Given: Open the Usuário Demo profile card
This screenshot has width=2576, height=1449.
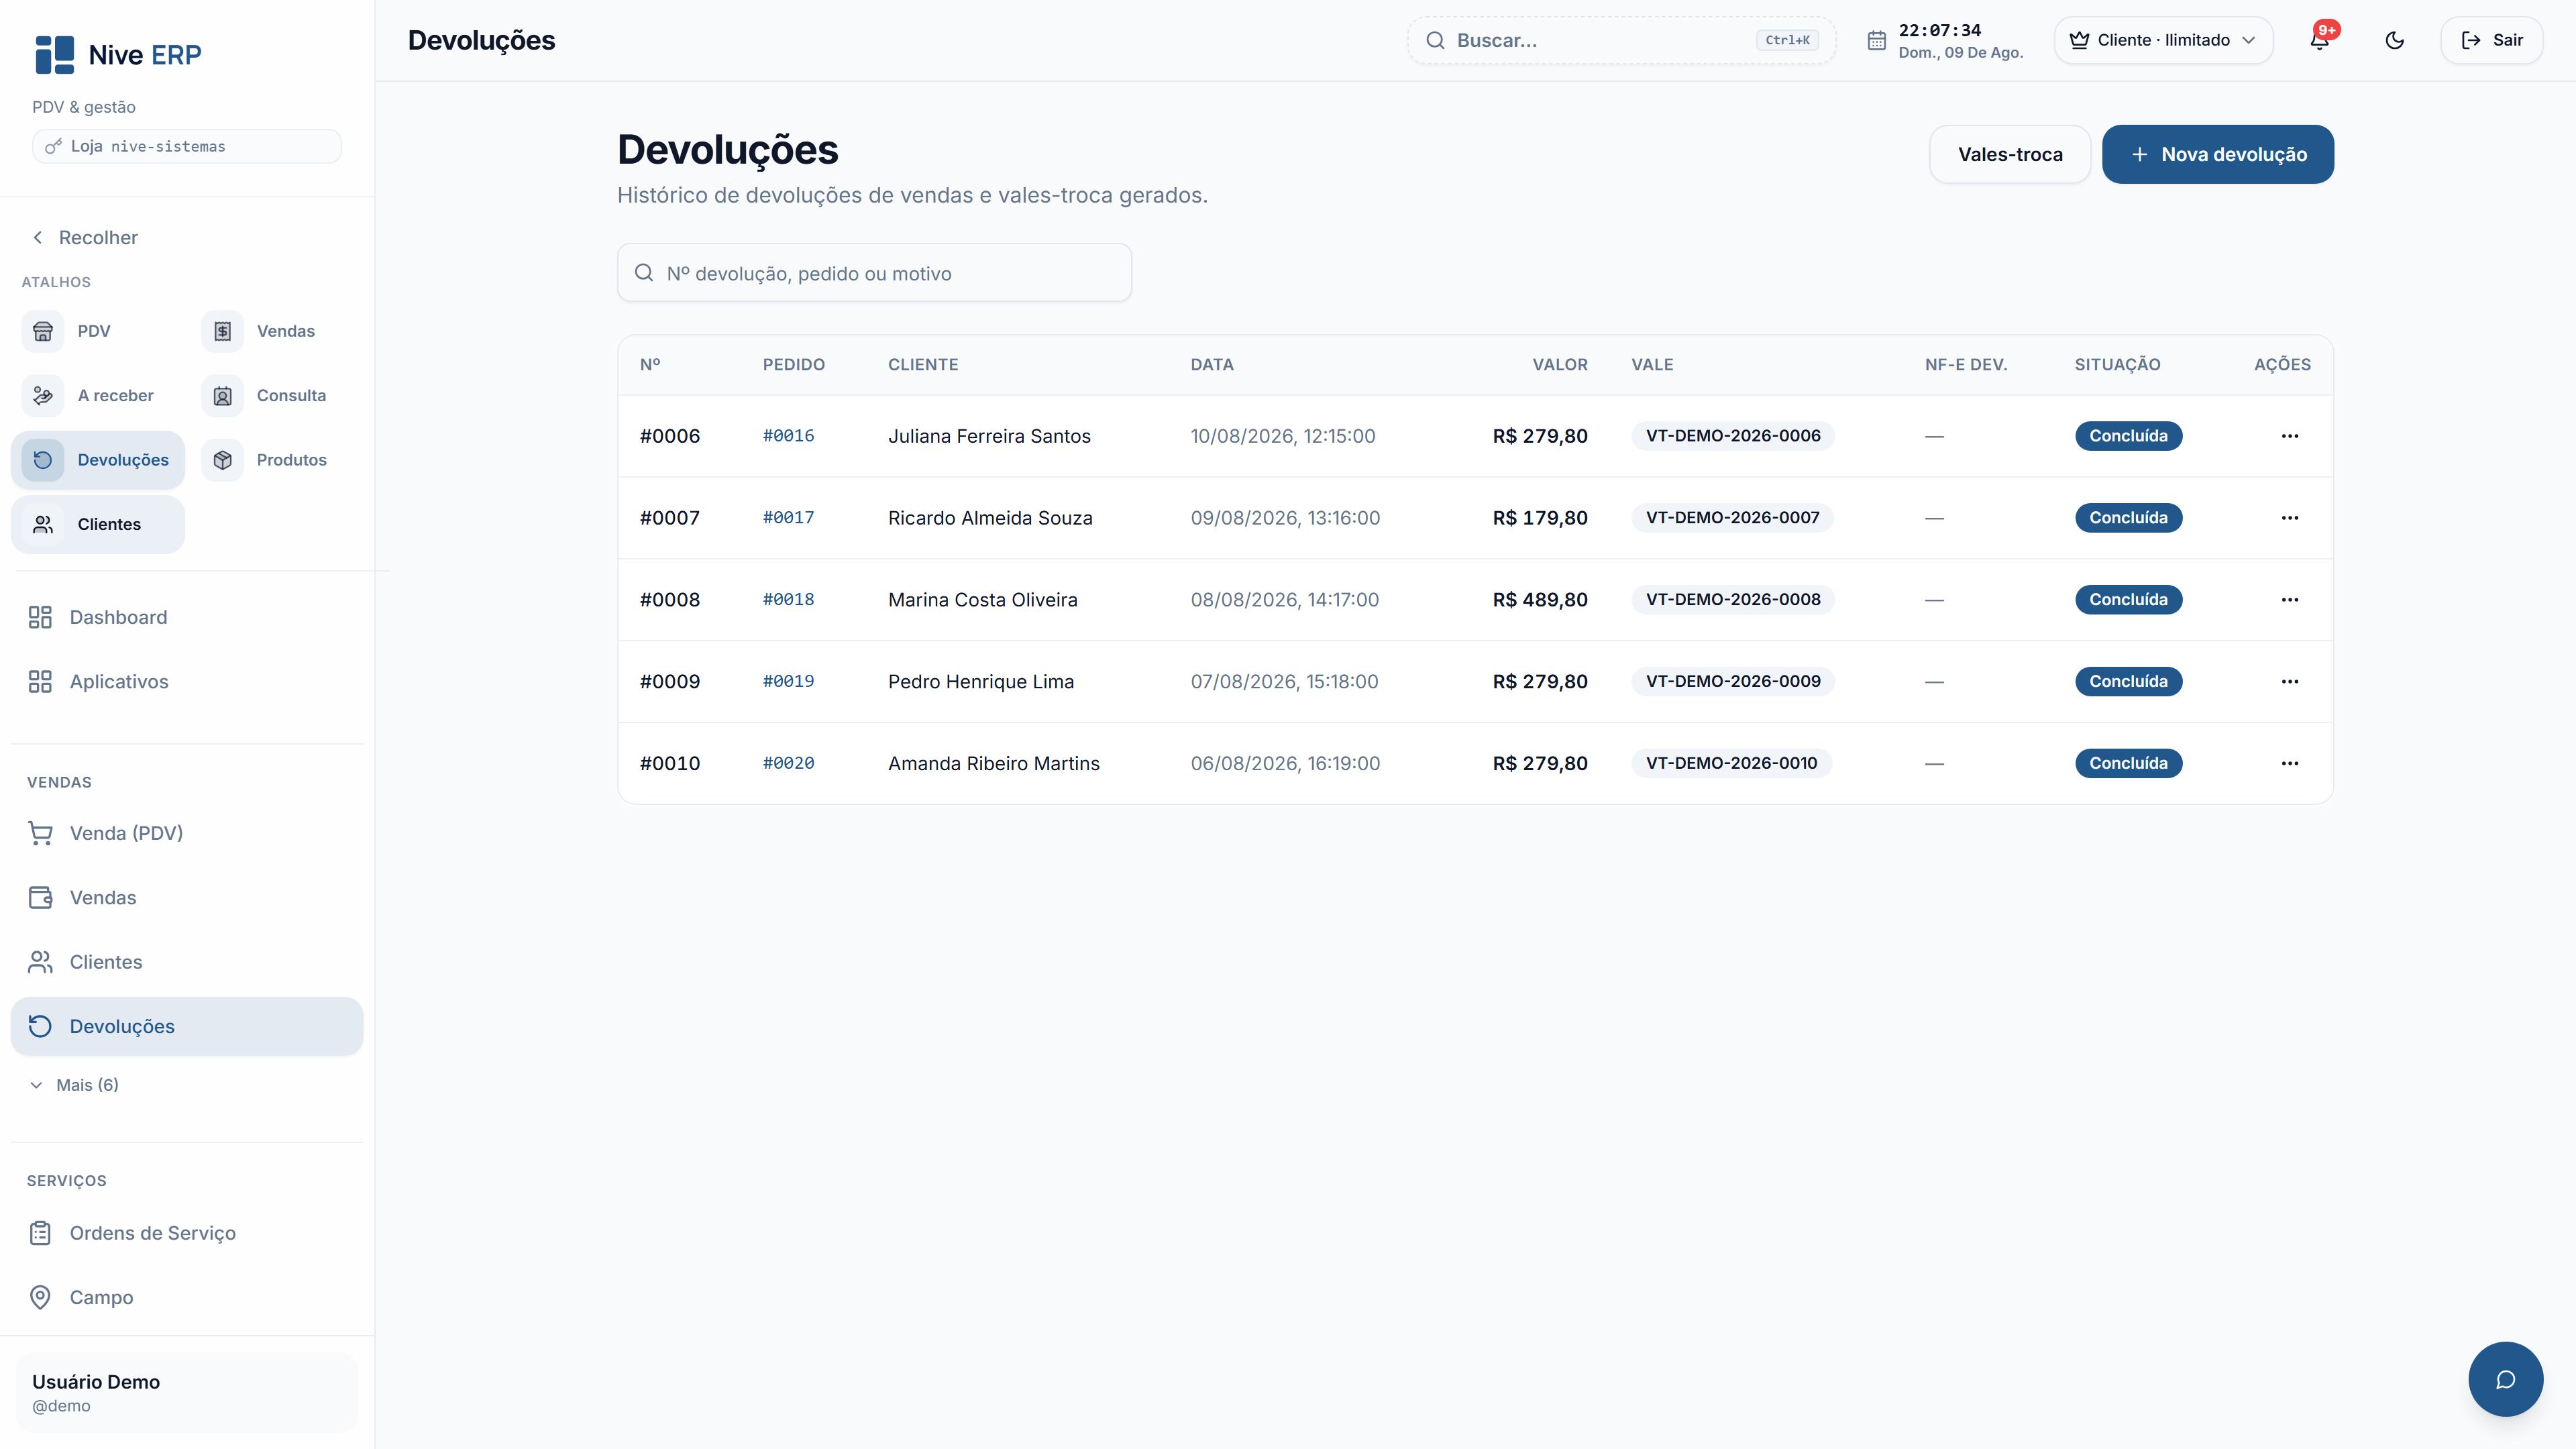Looking at the screenshot, I should (x=187, y=1392).
